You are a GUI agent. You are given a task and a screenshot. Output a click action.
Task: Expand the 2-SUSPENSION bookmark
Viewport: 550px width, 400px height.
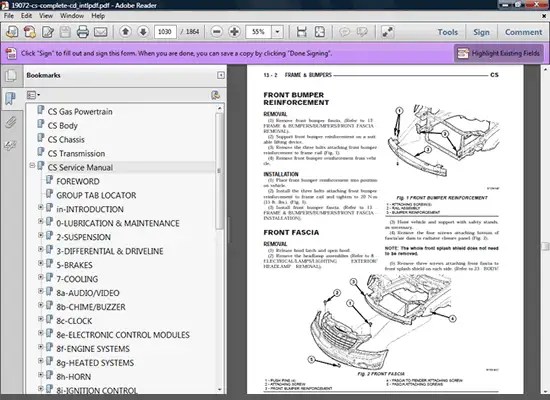tap(41, 235)
